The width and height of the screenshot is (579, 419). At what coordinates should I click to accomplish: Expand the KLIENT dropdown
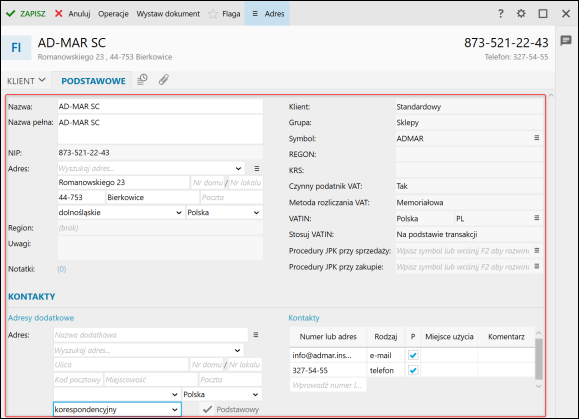(26, 80)
